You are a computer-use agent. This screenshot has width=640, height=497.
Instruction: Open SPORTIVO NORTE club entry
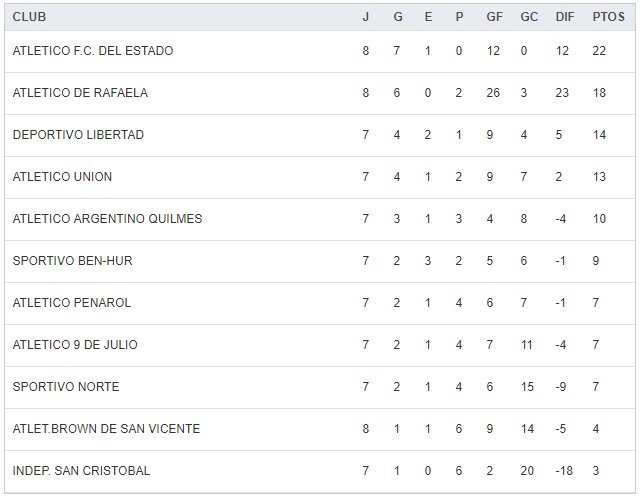(x=65, y=387)
